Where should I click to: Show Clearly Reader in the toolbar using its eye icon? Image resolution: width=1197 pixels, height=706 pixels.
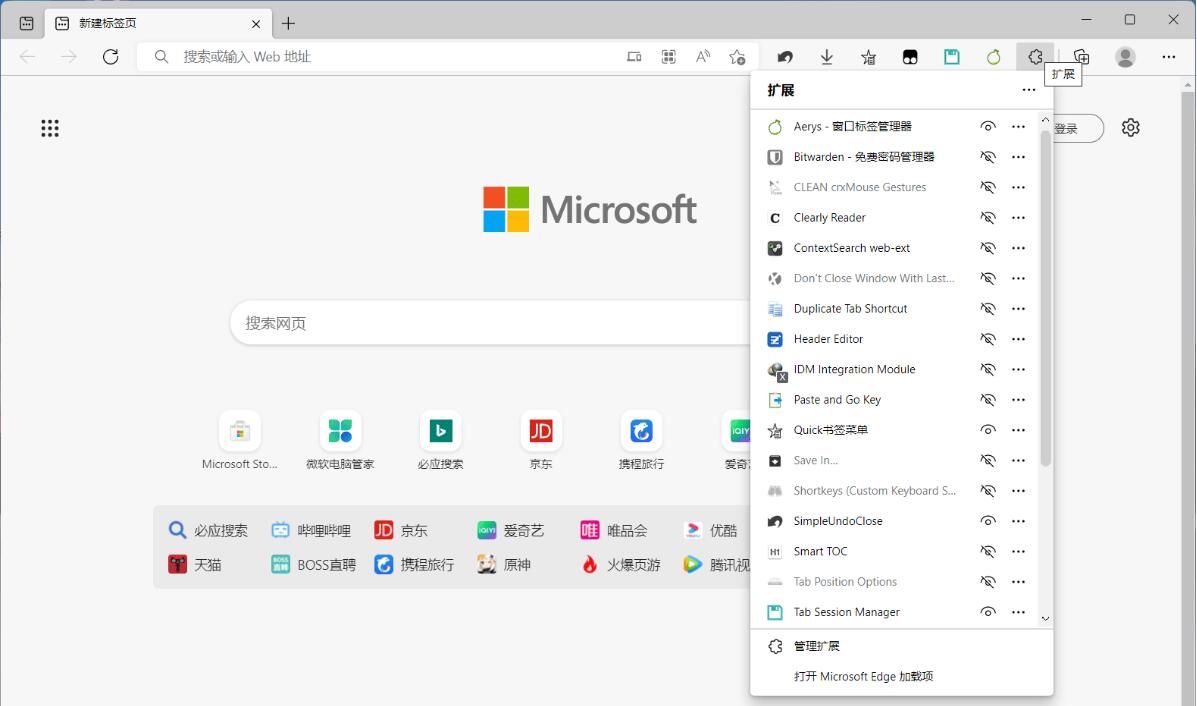tap(988, 218)
